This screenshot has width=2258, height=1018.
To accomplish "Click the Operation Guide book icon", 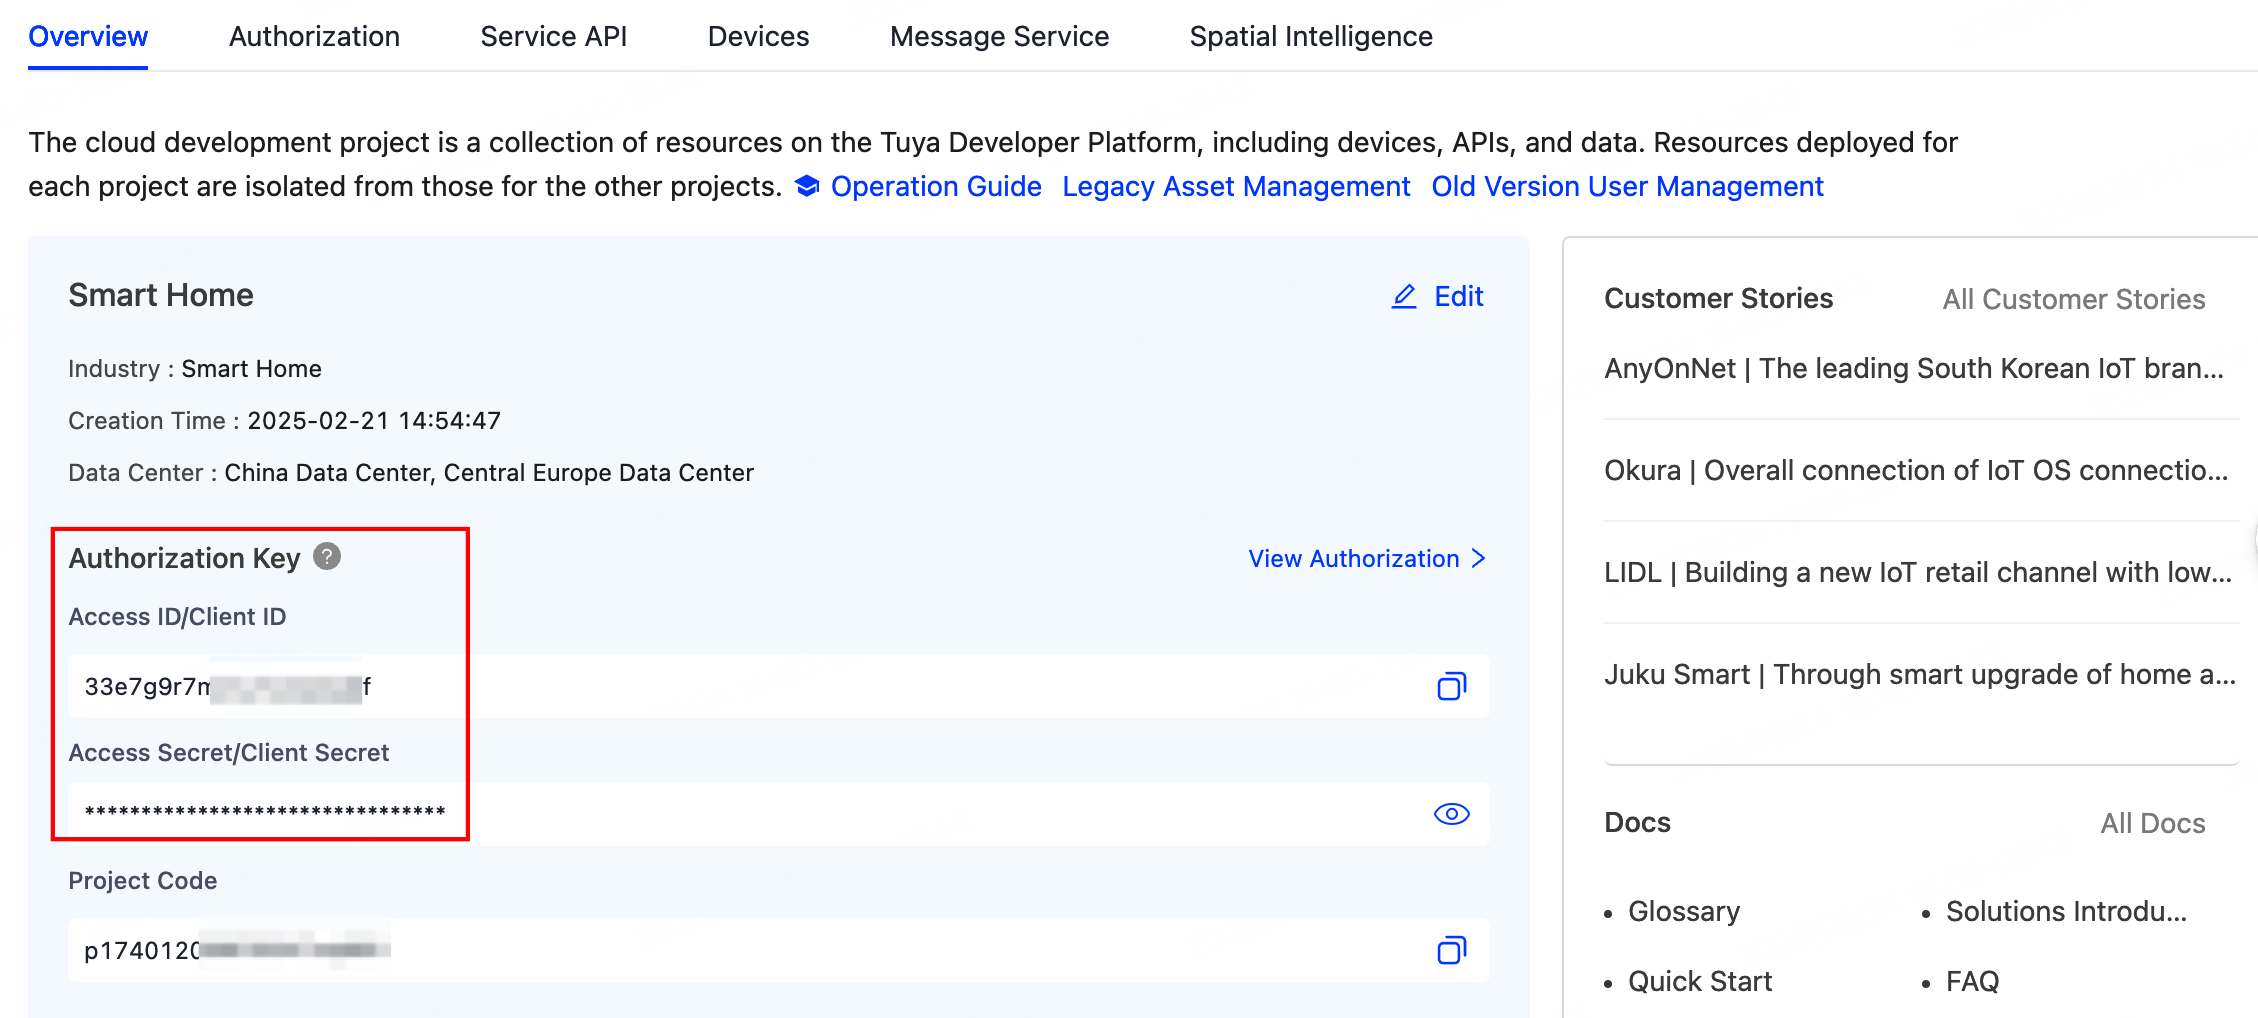I will tap(806, 186).
